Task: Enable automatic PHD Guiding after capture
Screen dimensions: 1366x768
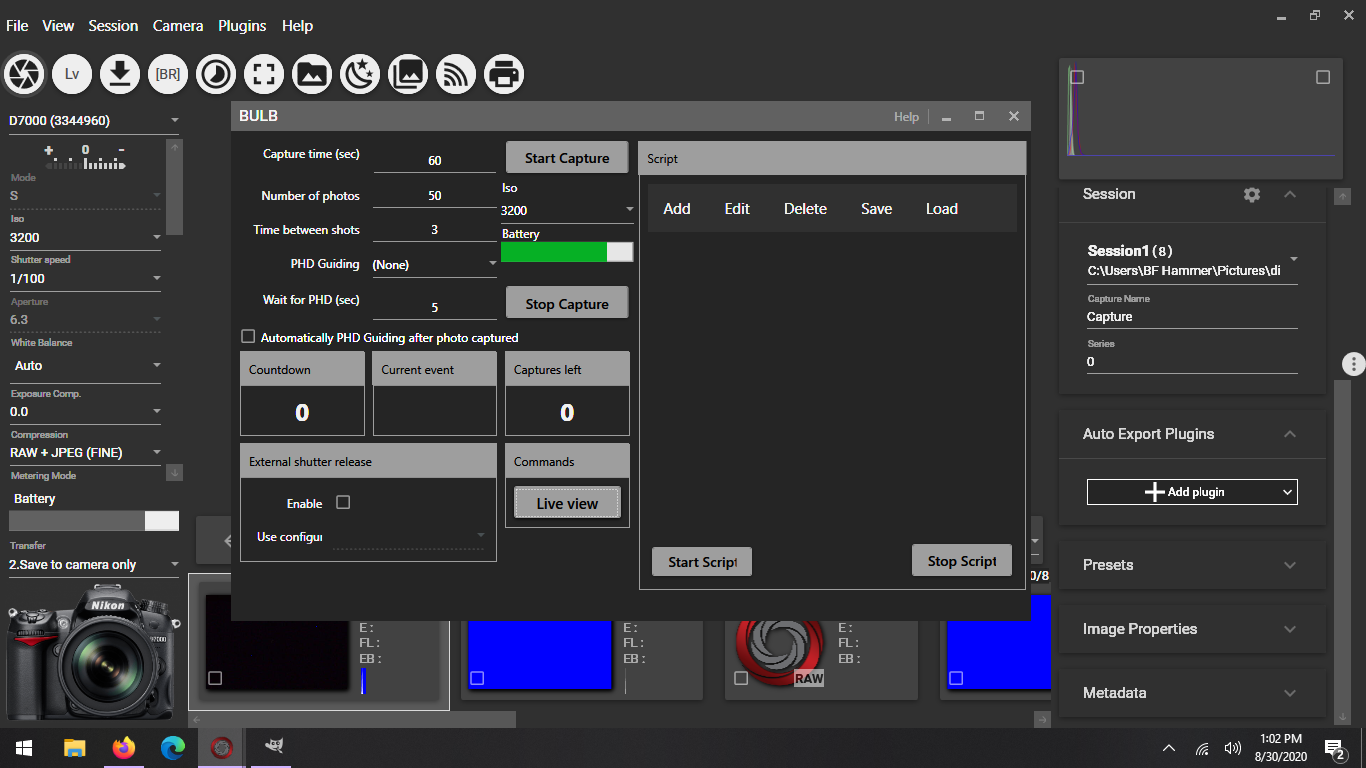Action: [x=249, y=337]
